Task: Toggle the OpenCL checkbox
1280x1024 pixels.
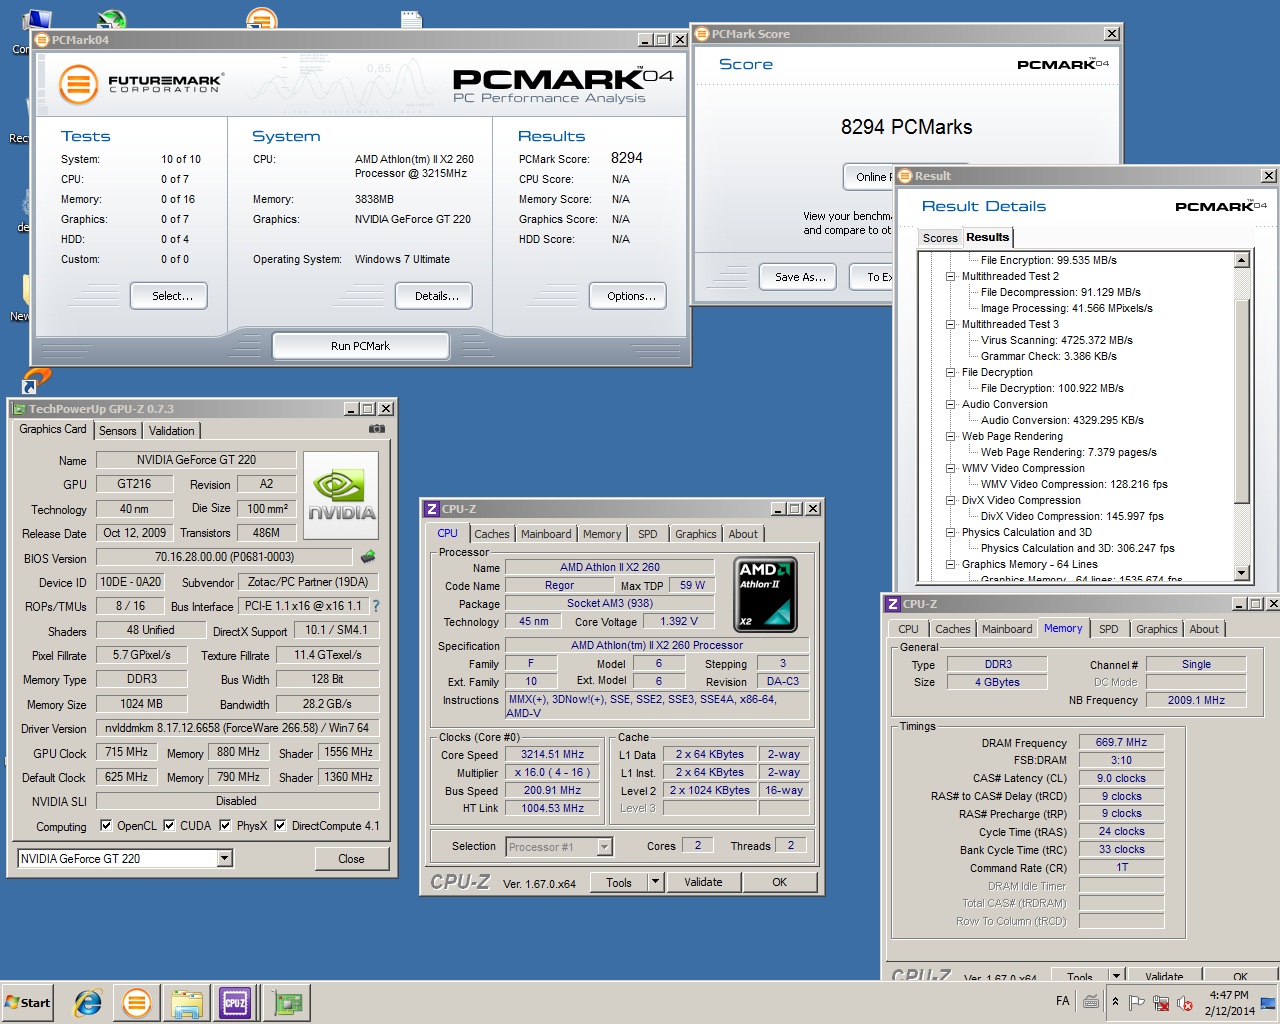Action: 106,826
